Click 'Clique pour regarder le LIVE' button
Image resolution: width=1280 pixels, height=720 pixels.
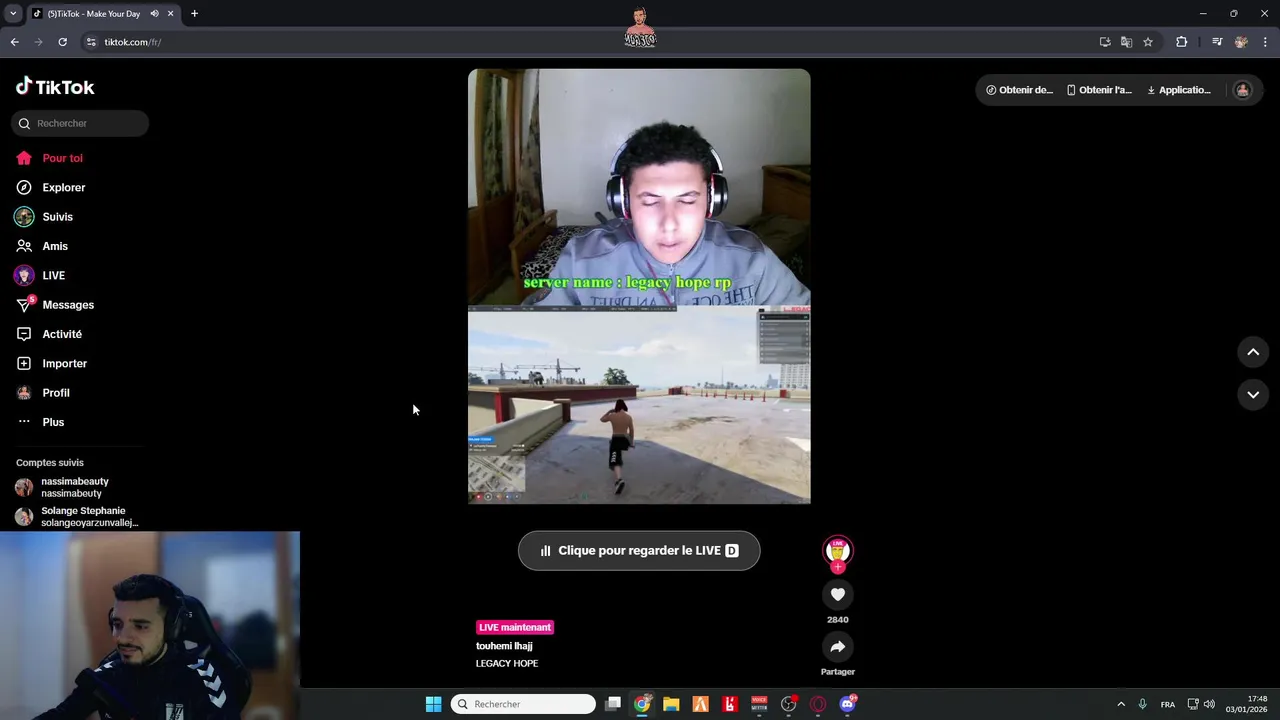click(639, 550)
